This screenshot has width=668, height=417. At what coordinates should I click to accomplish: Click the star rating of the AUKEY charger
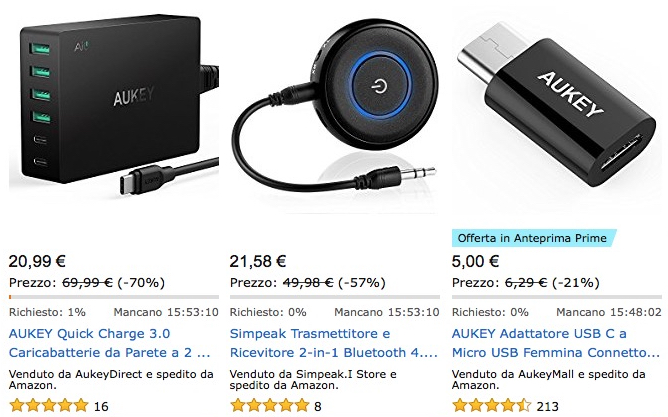point(49,406)
